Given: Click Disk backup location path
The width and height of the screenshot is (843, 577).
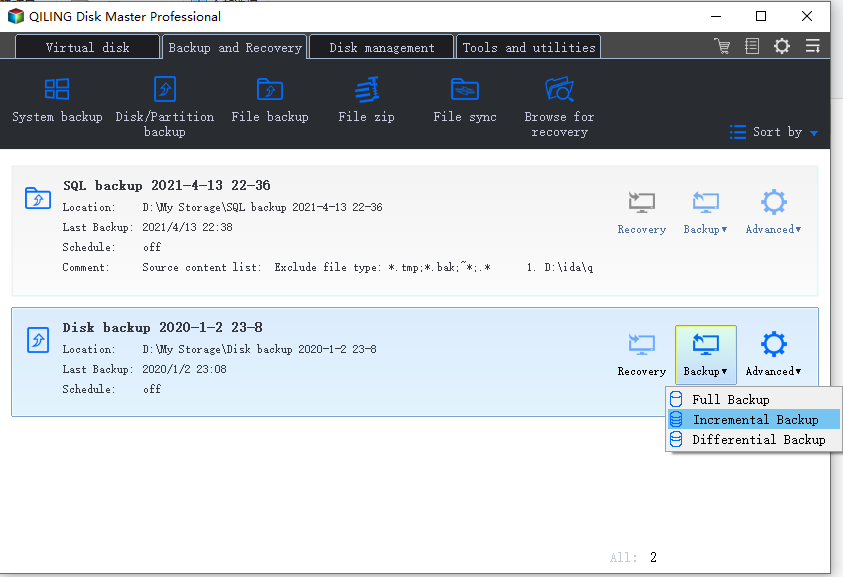Looking at the screenshot, I should 259,350.
